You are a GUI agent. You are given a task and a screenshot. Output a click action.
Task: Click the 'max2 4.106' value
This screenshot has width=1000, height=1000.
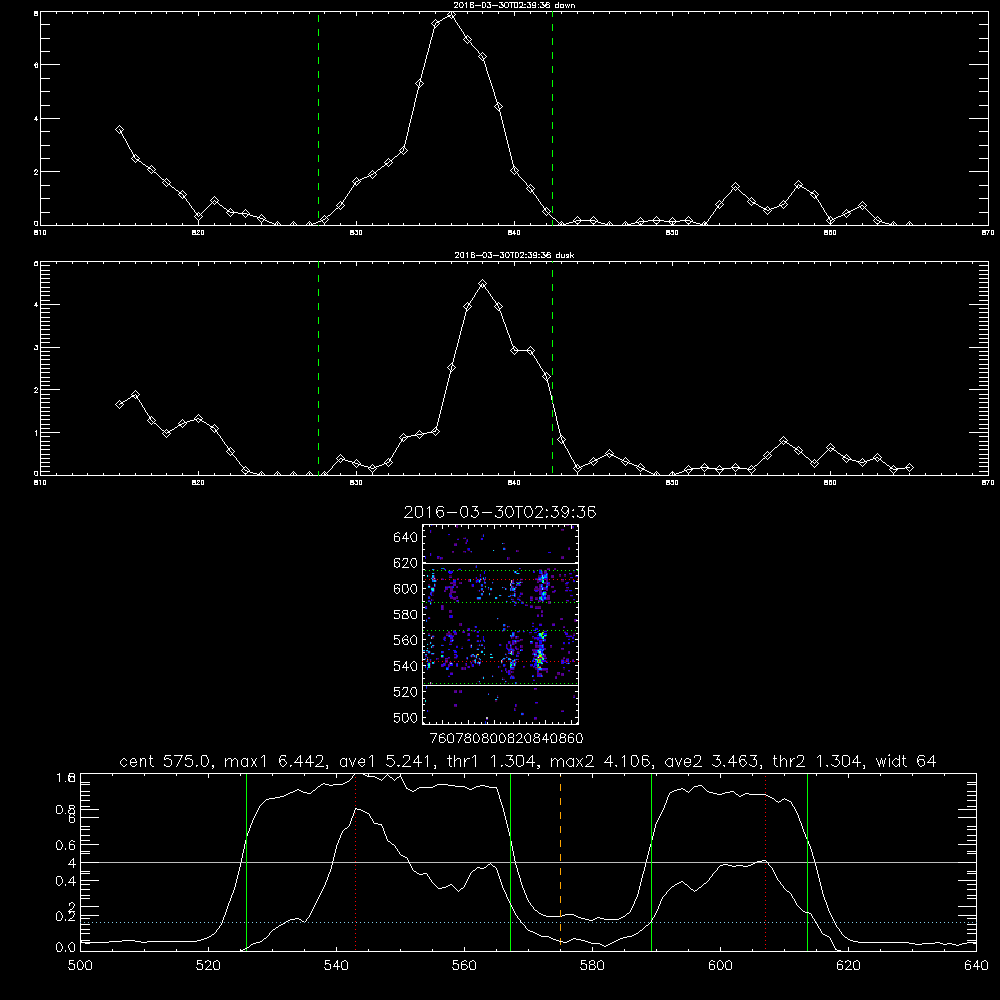coord(599,761)
